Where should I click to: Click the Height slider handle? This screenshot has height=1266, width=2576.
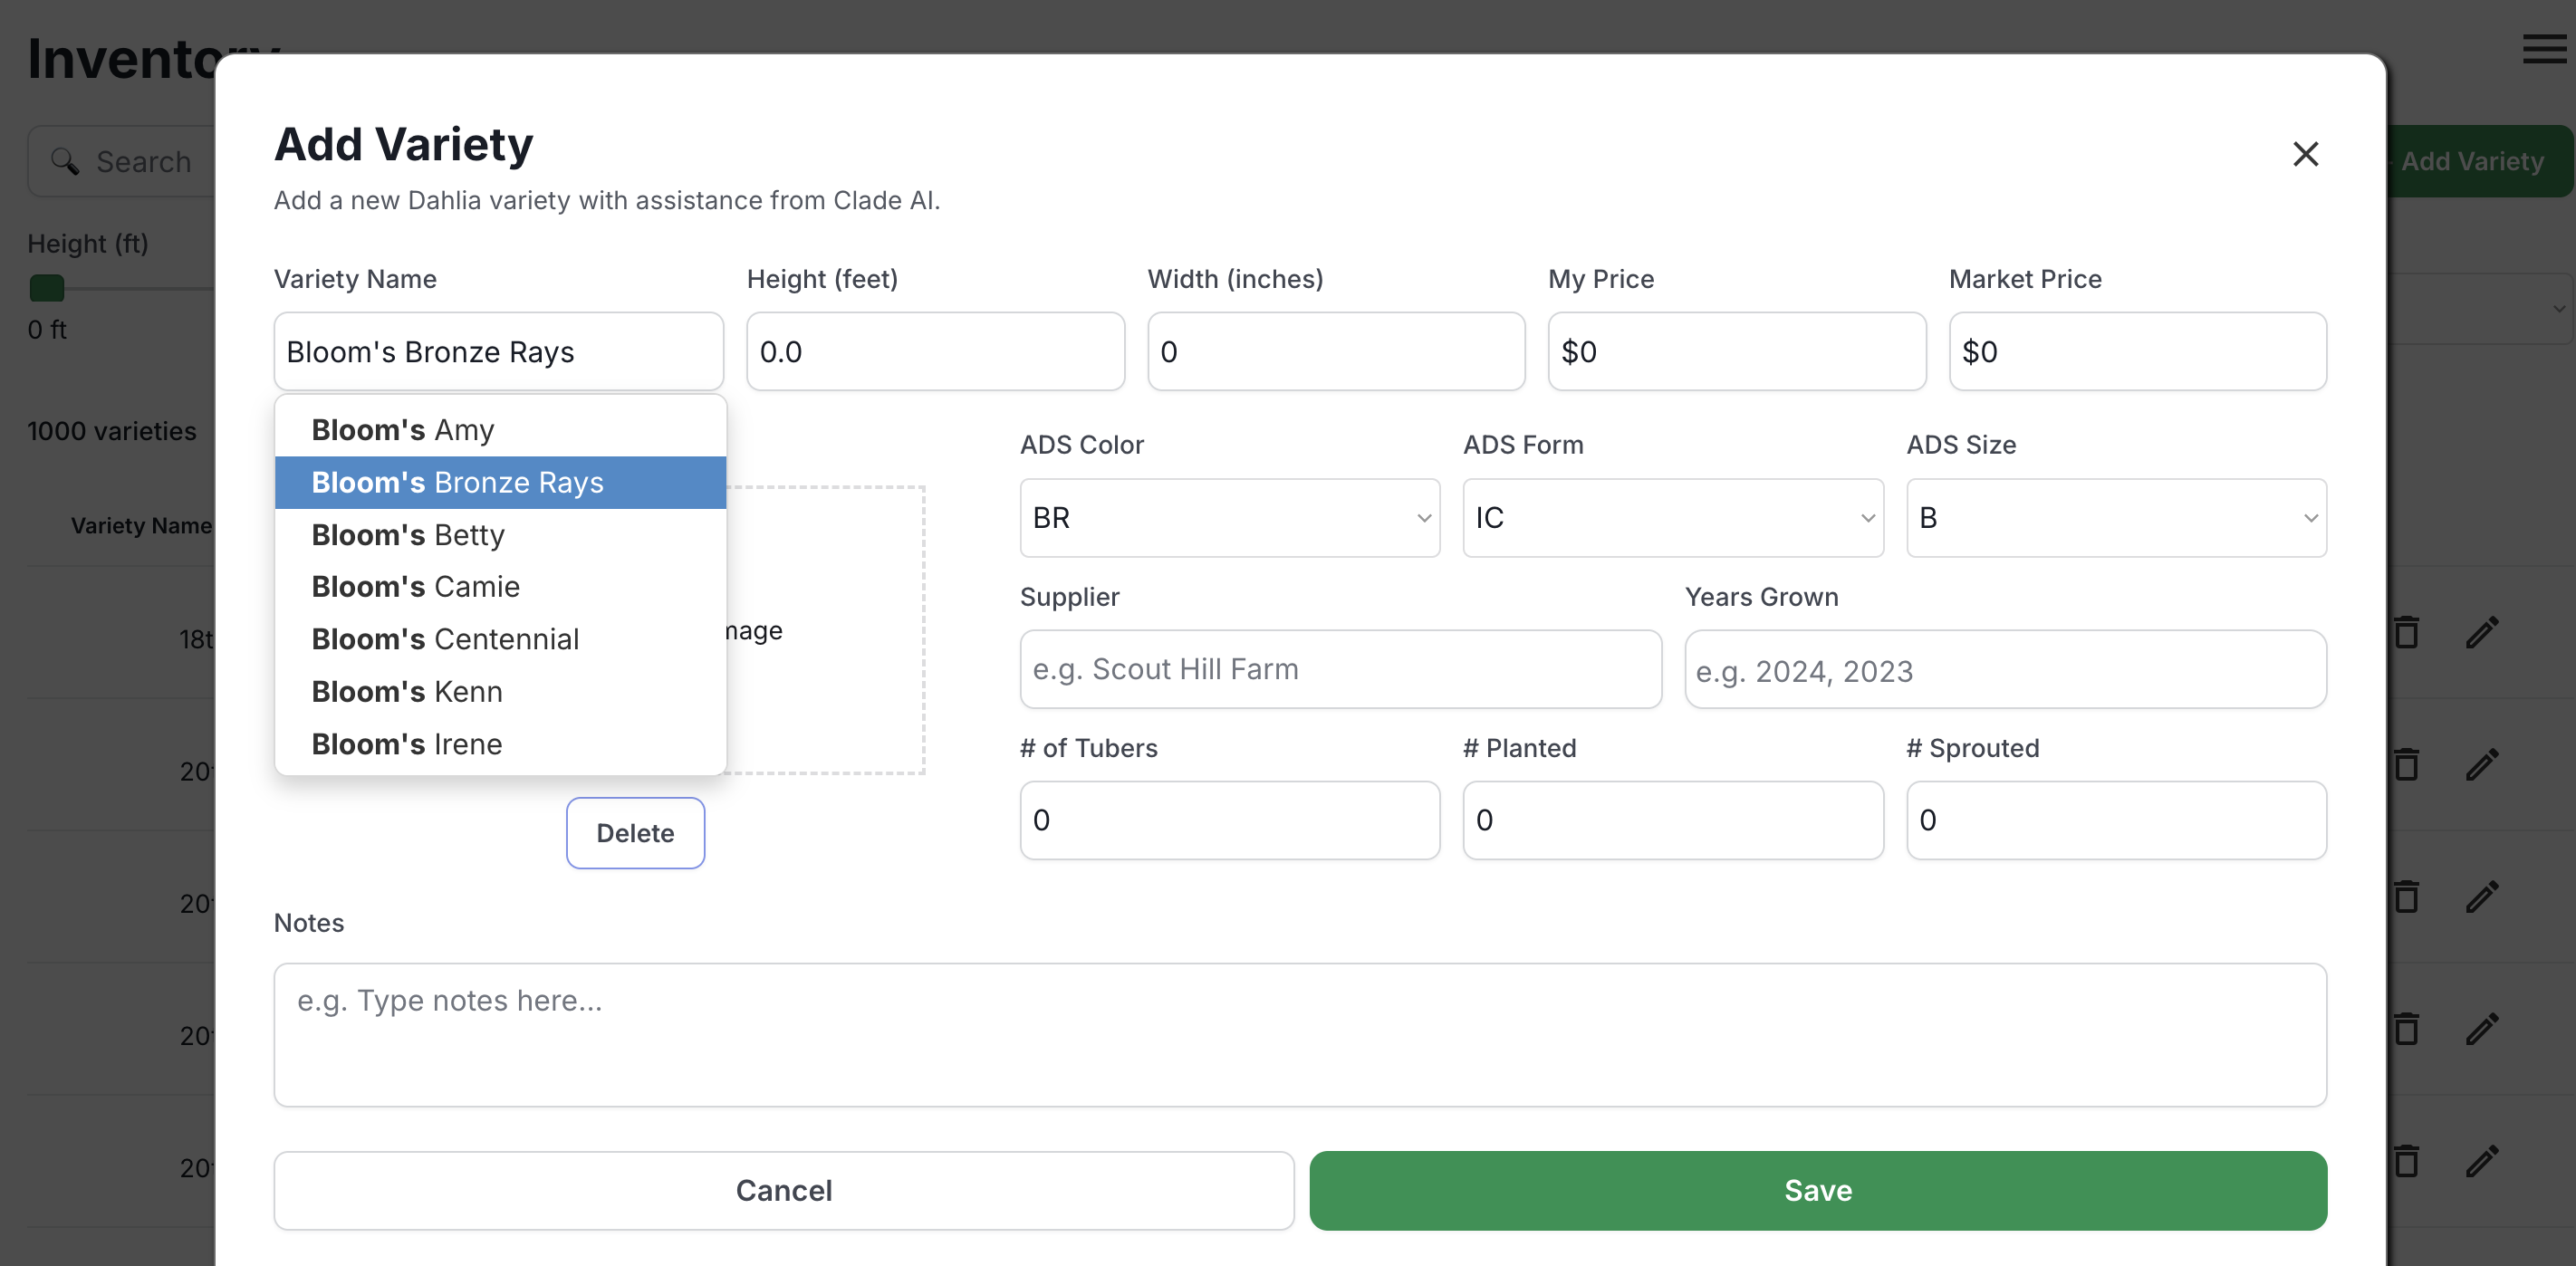[x=47, y=288]
